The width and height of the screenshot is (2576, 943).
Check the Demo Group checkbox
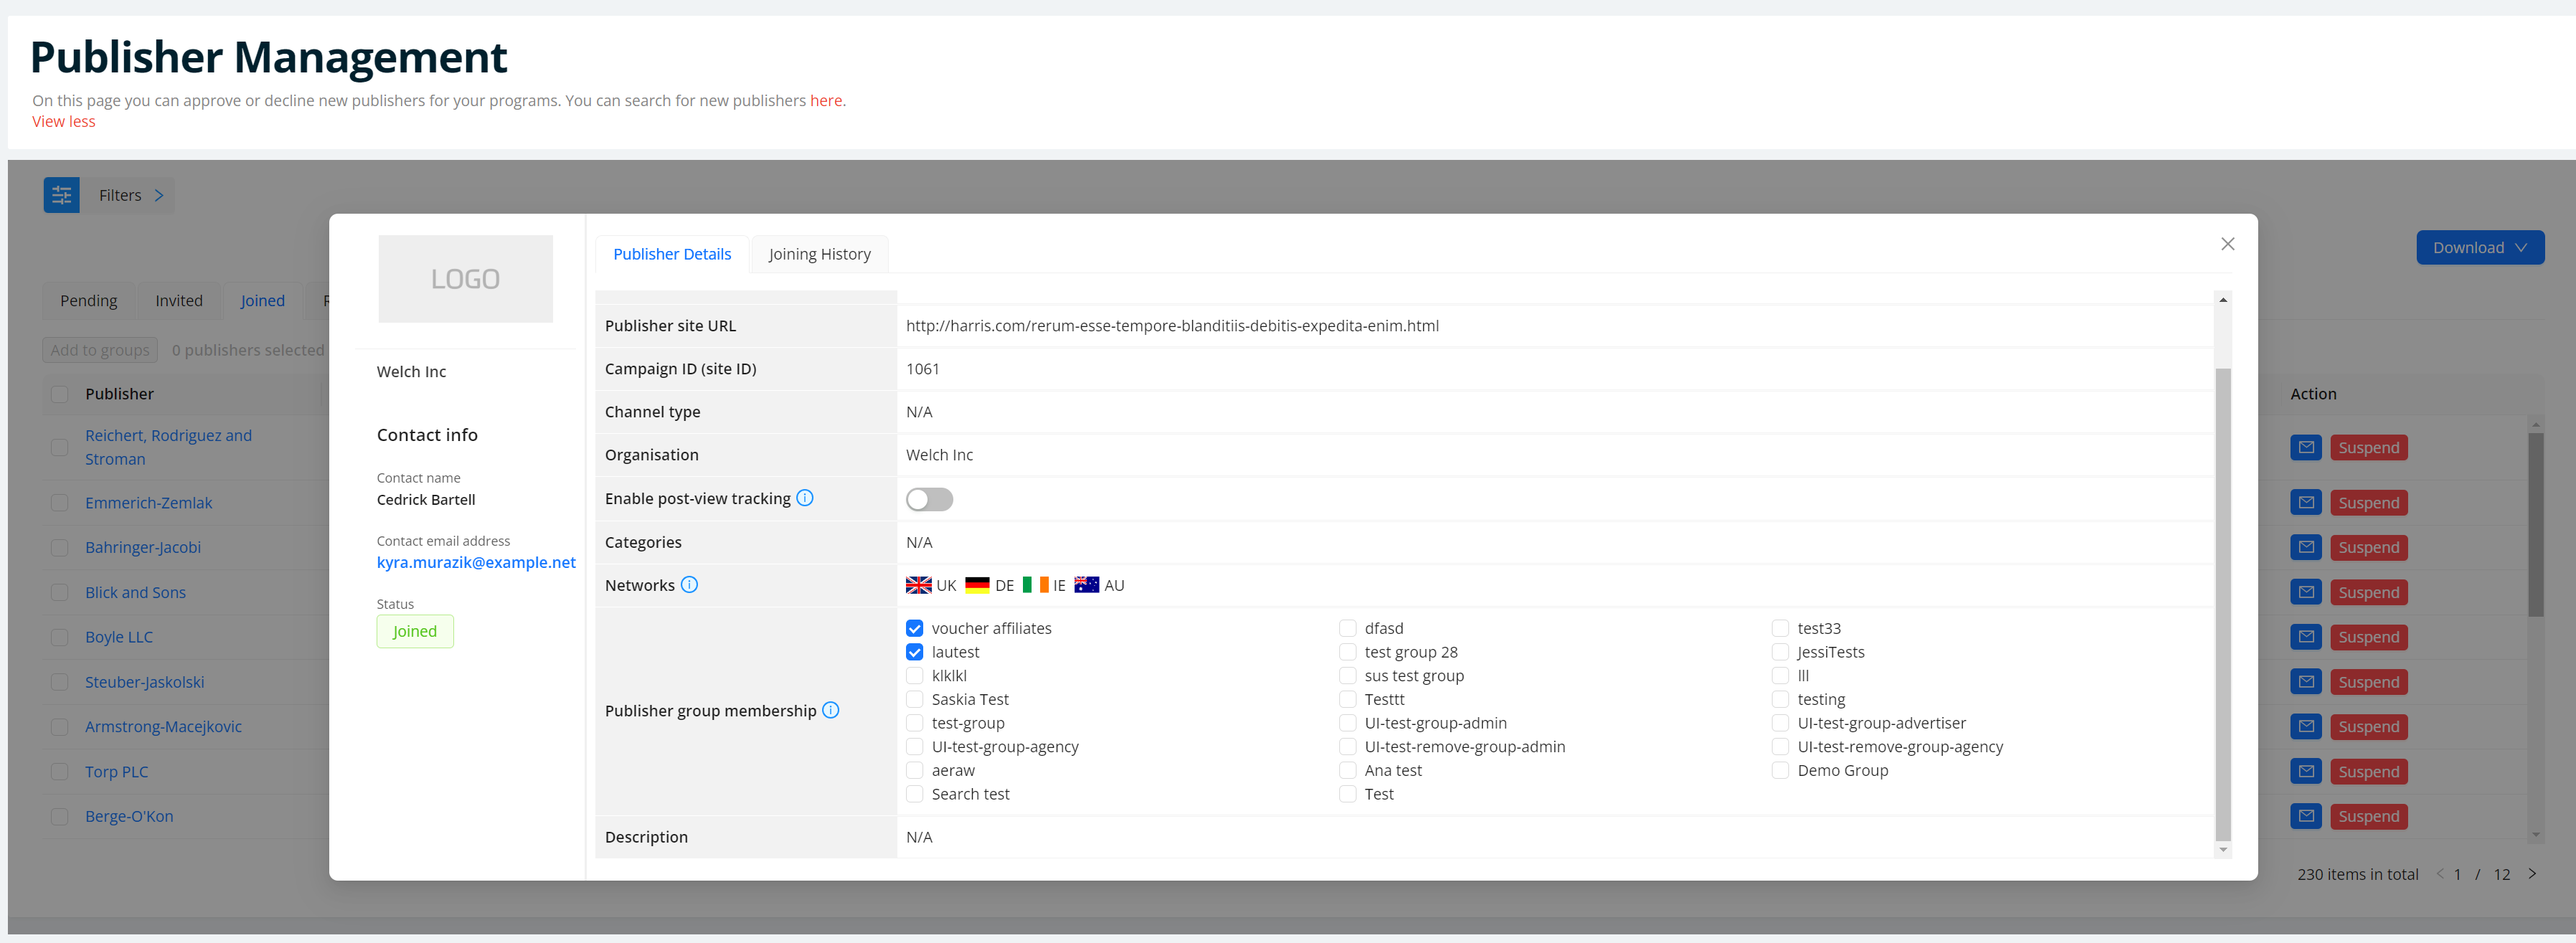tap(1780, 770)
